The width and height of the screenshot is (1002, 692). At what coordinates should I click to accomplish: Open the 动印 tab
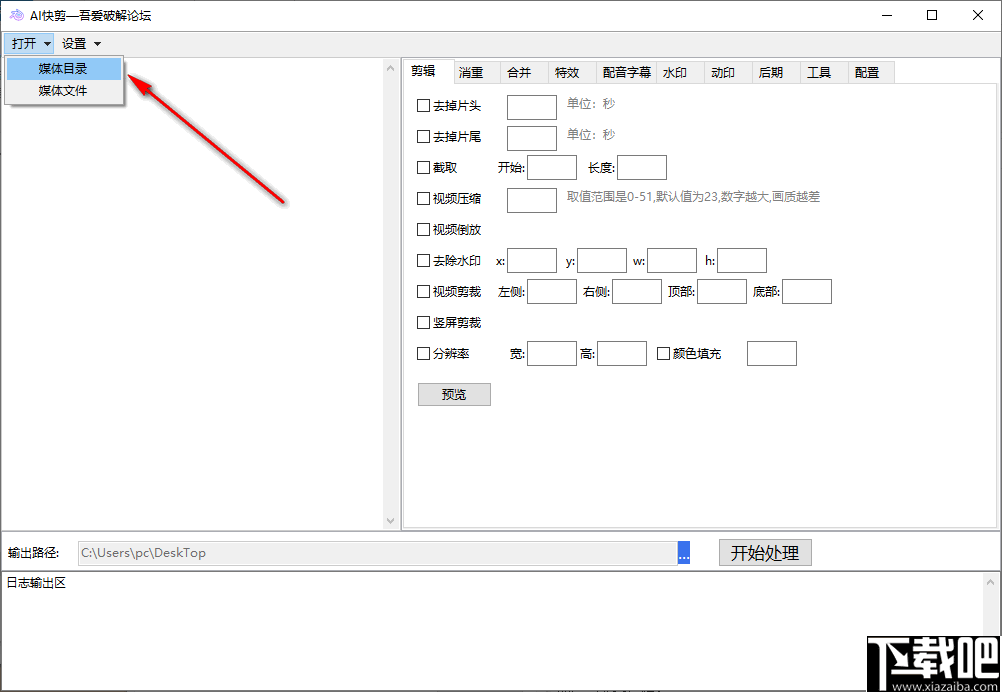(728, 73)
